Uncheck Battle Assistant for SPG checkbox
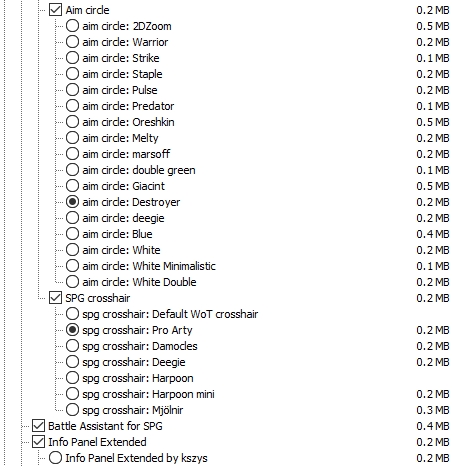Screen dimensions: 452x466 point(38,426)
